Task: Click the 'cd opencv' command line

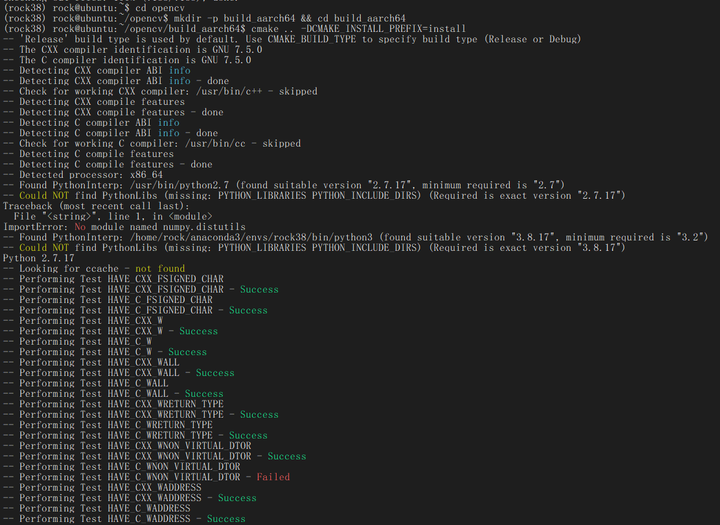Action: (x=94, y=8)
